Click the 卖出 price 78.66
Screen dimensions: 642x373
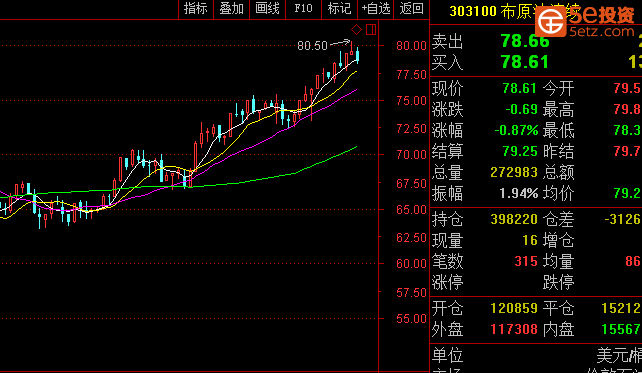point(525,41)
